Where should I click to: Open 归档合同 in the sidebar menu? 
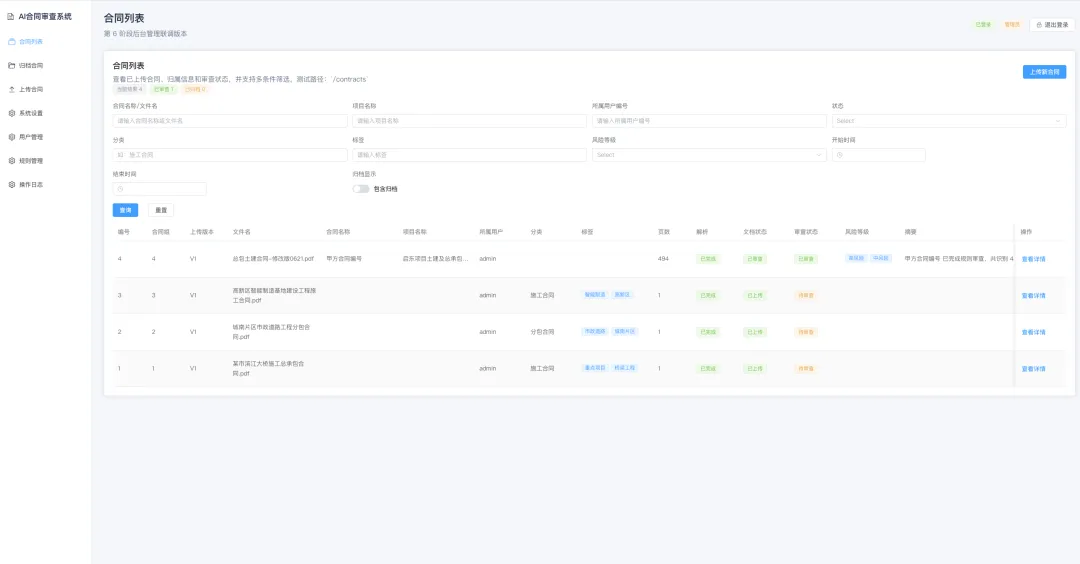pos(45,65)
